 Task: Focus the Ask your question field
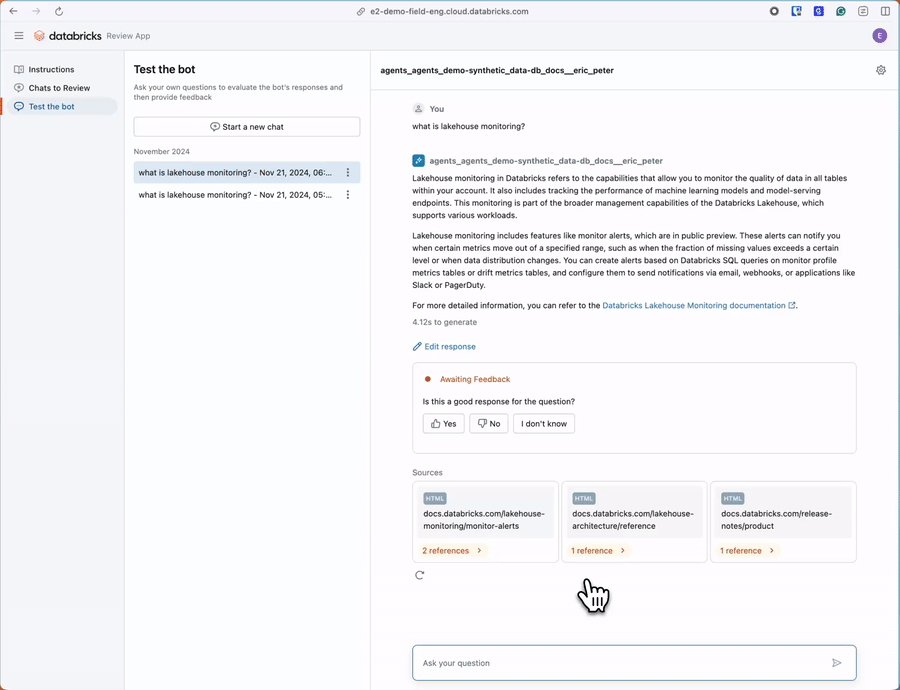620,663
